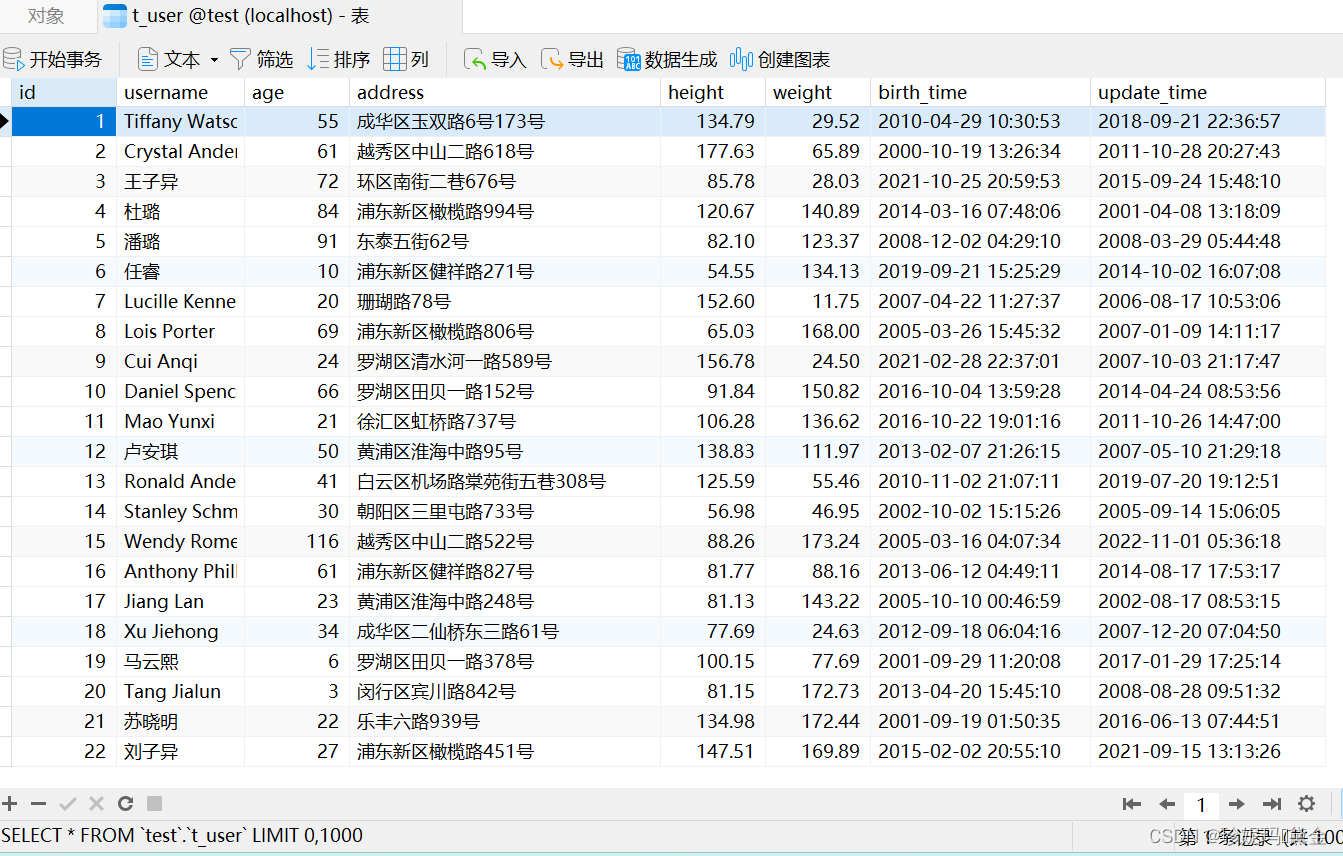Select update_time cell 2022-11-01 05:36:18
Viewport: 1343px width, 856px height.
coord(1208,541)
